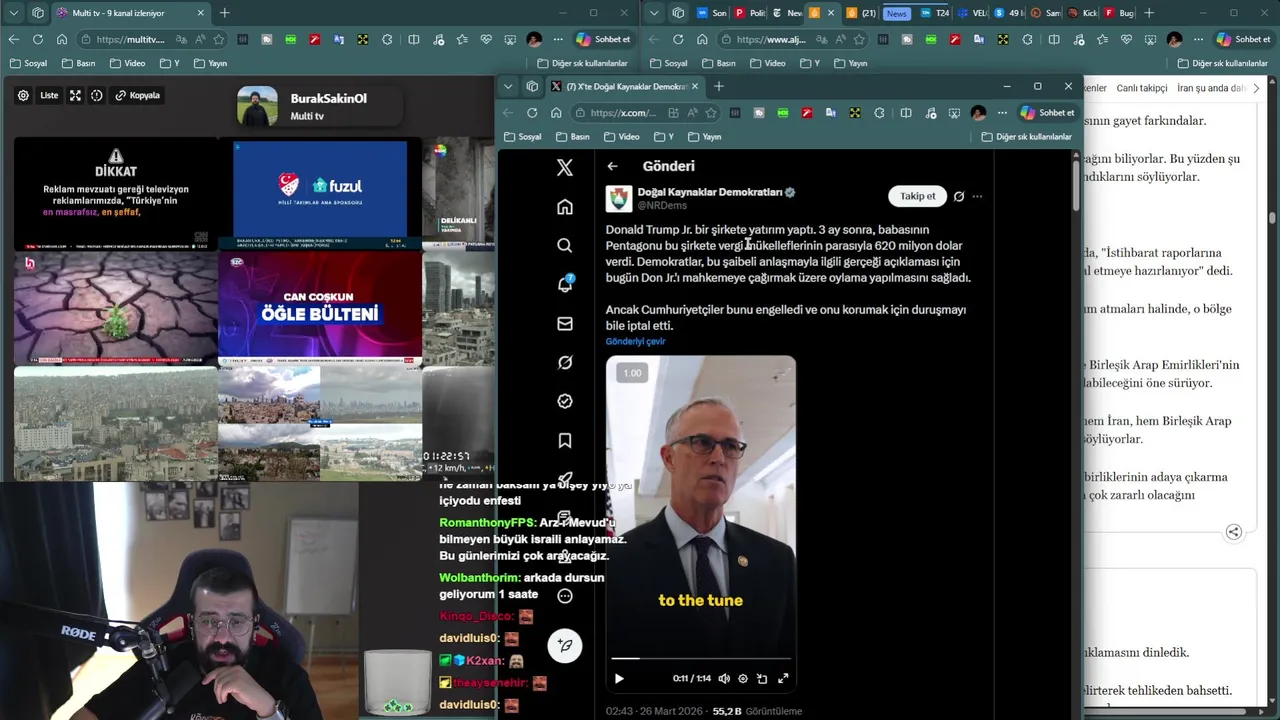The image size is (1280, 720).
Task: Open profile avatar in Al Jazeera window
Action: pos(1174,39)
